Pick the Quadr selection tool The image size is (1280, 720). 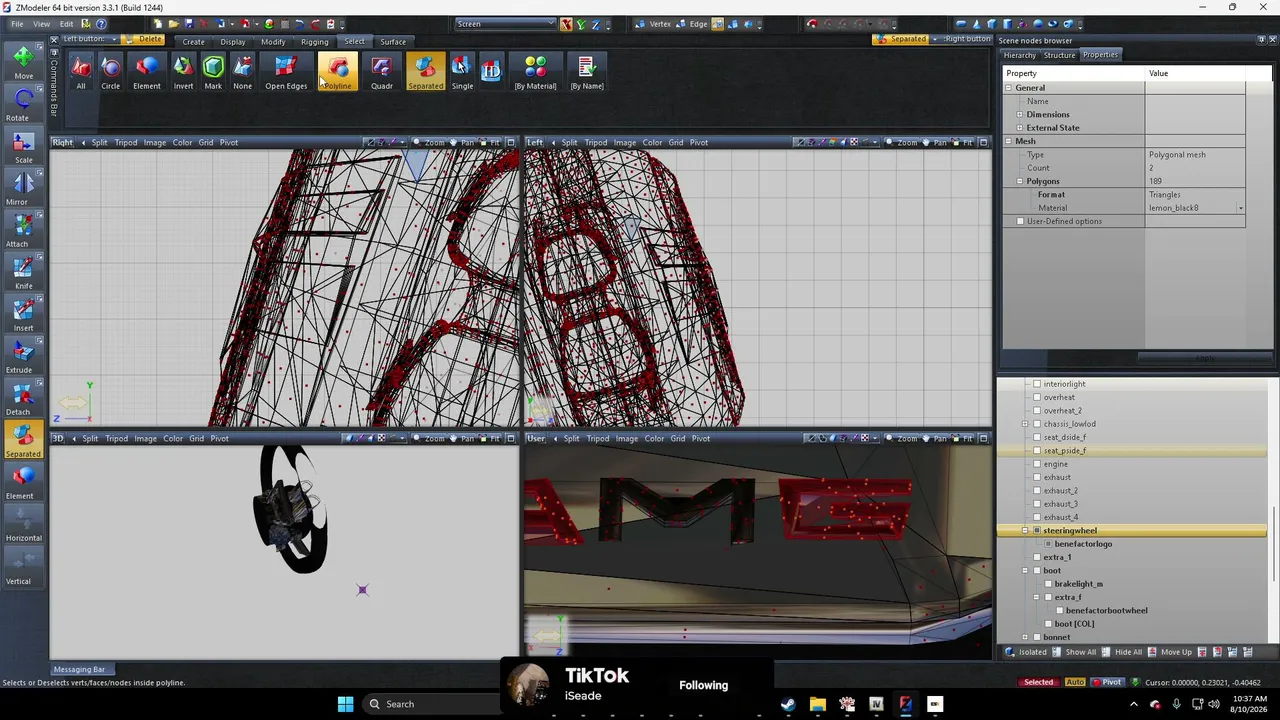382,72
